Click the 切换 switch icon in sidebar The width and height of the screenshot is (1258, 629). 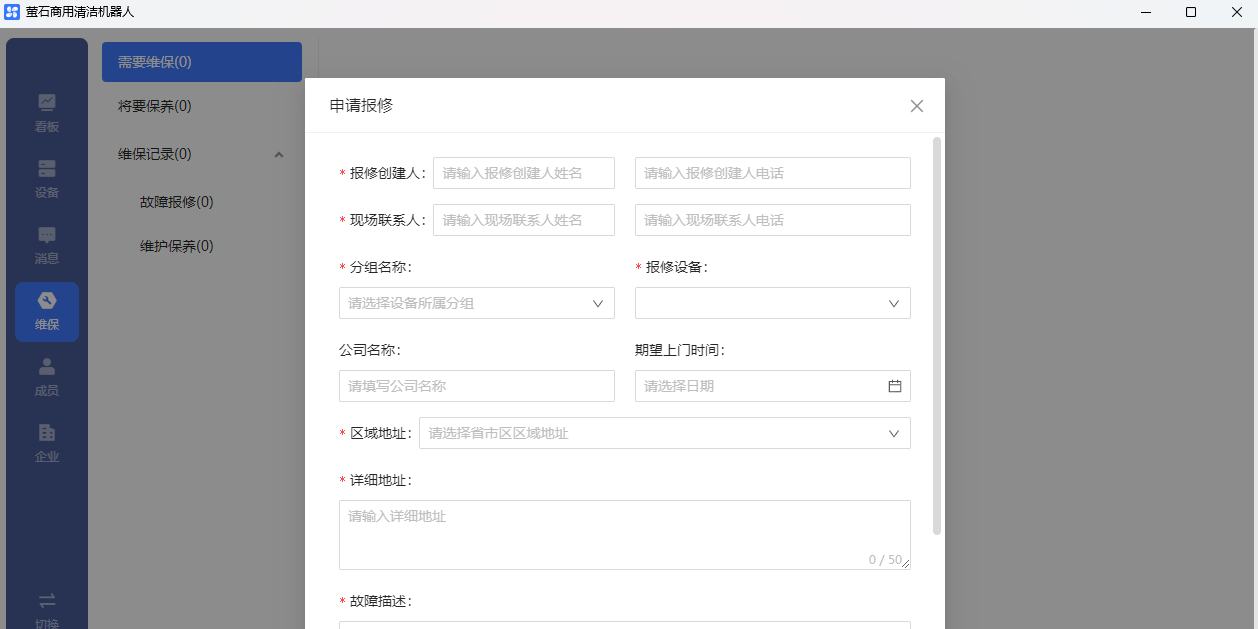[47, 601]
